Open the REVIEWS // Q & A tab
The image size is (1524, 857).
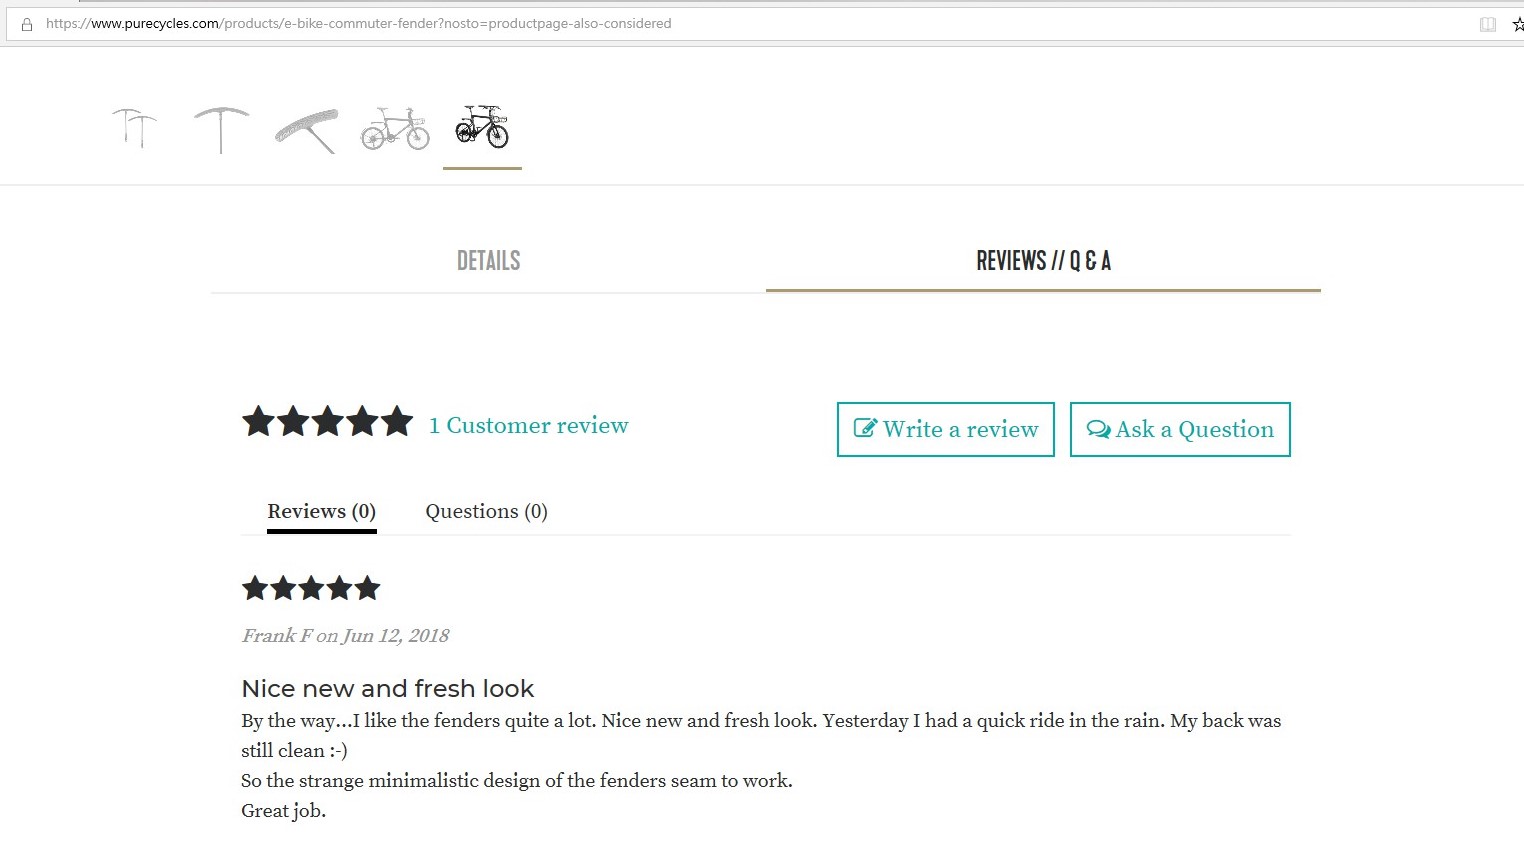click(x=1043, y=261)
